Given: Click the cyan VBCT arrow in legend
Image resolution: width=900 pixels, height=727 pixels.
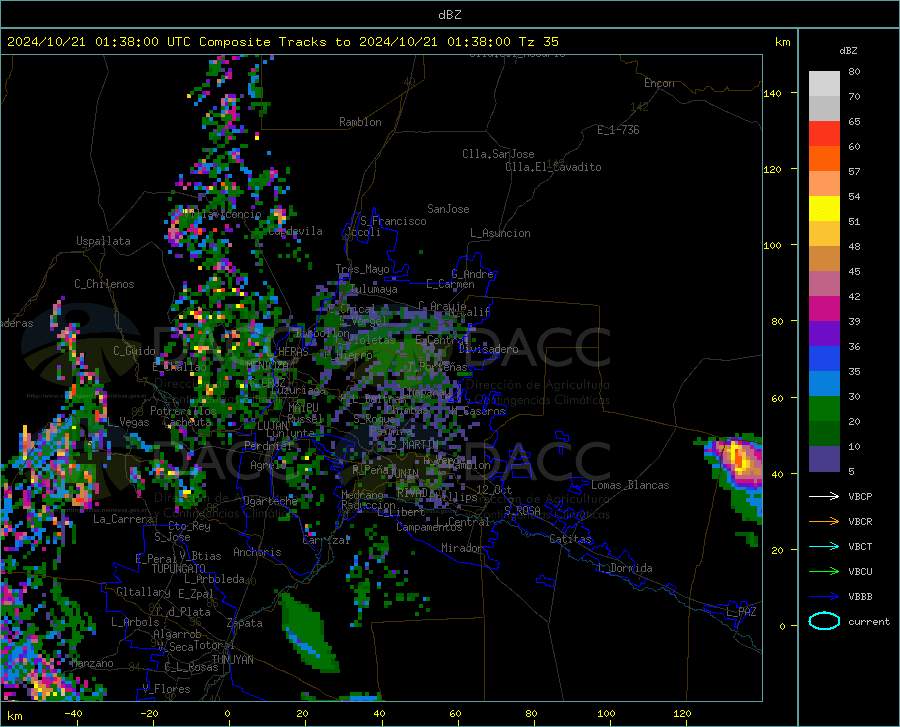Looking at the screenshot, I should pos(824,546).
